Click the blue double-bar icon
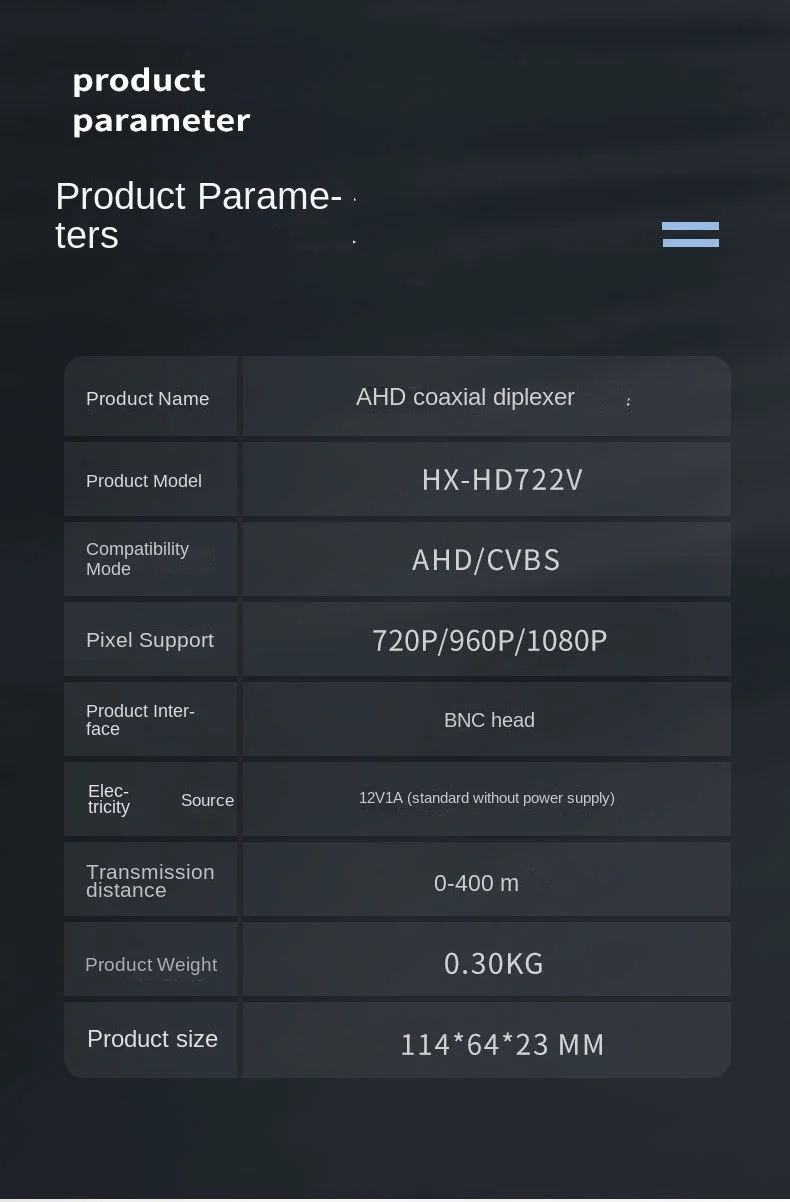Viewport: 790px width, 1202px height. [x=690, y=234]
